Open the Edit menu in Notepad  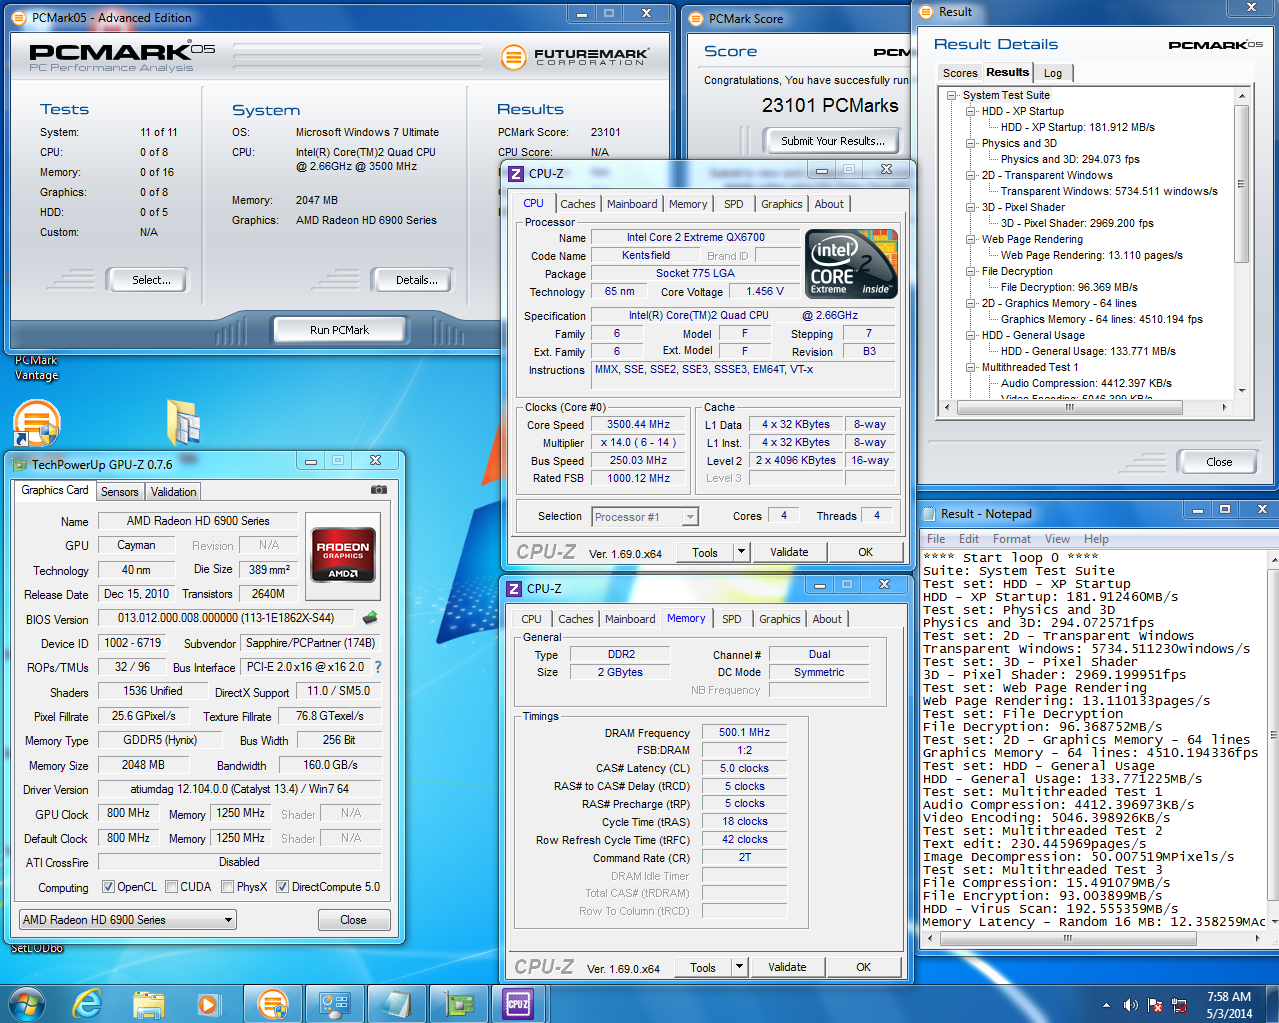tap(968, 539)
